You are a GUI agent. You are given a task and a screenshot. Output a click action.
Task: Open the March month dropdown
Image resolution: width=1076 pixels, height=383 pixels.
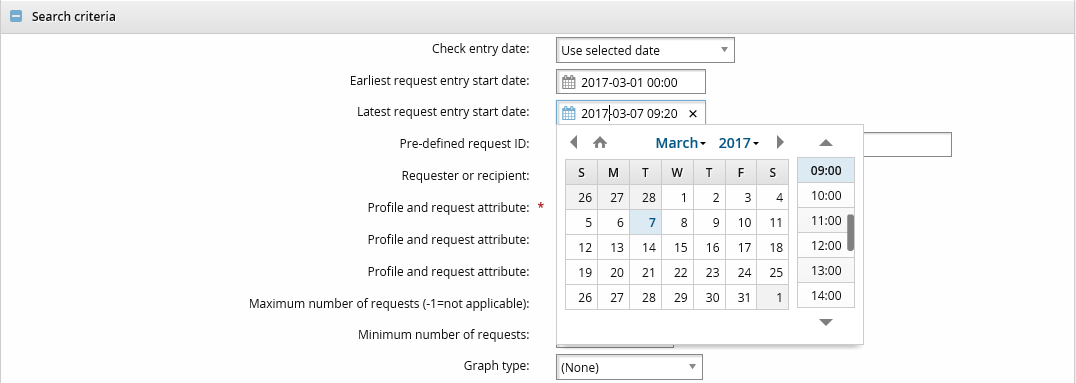pos(681,143)
